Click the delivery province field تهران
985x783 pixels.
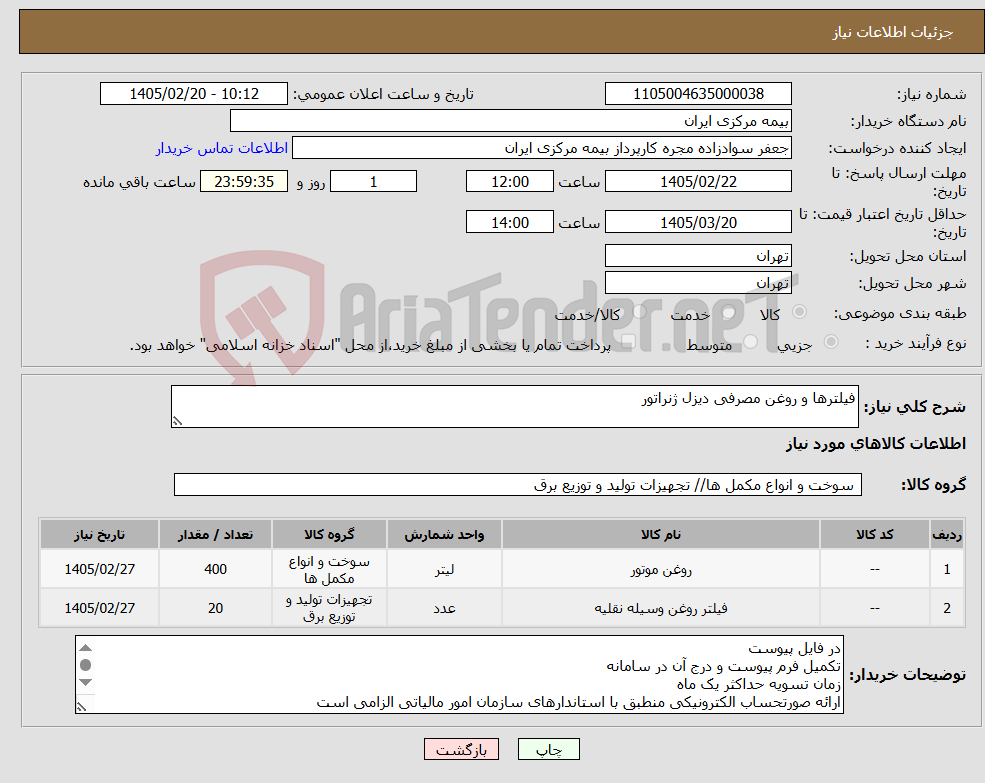[x=698, y=256]
